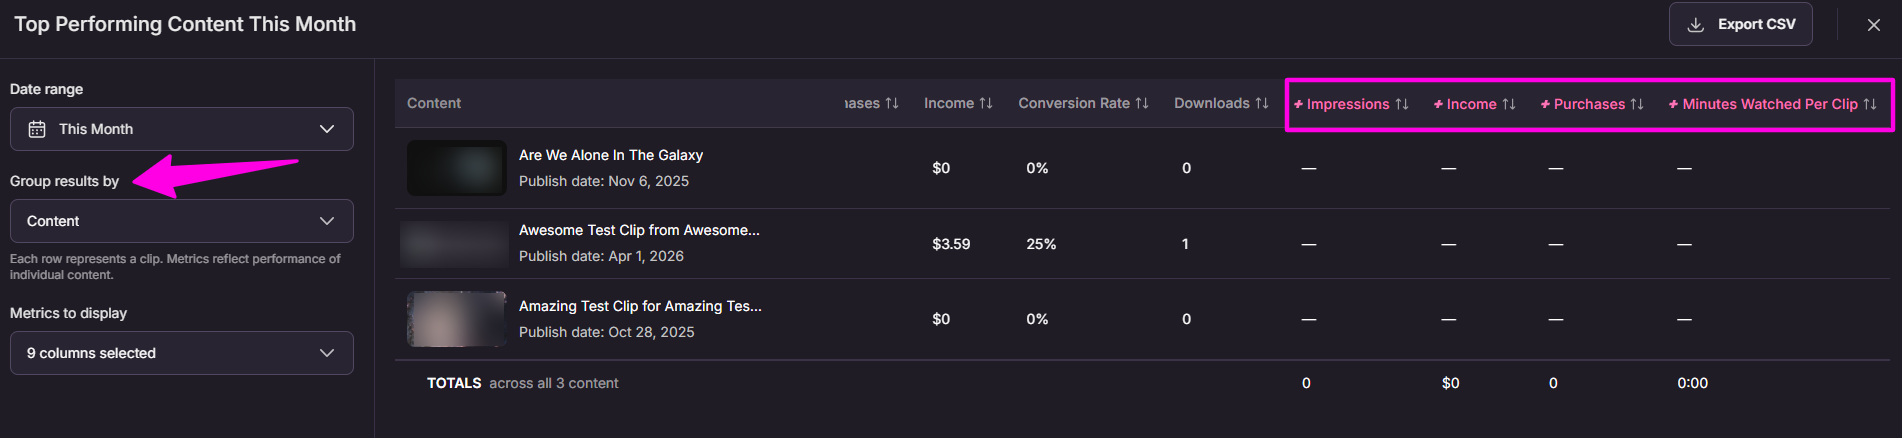
Task: Sort by Minutes Watched Per Clip
Action: [x=1772, y=104]
